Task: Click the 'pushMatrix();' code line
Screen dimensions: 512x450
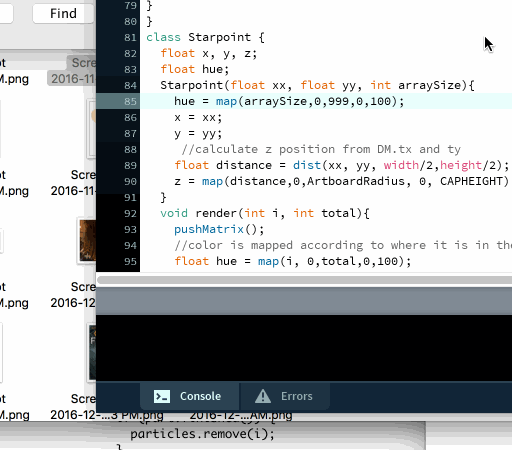Action: (x=219, y=229)
